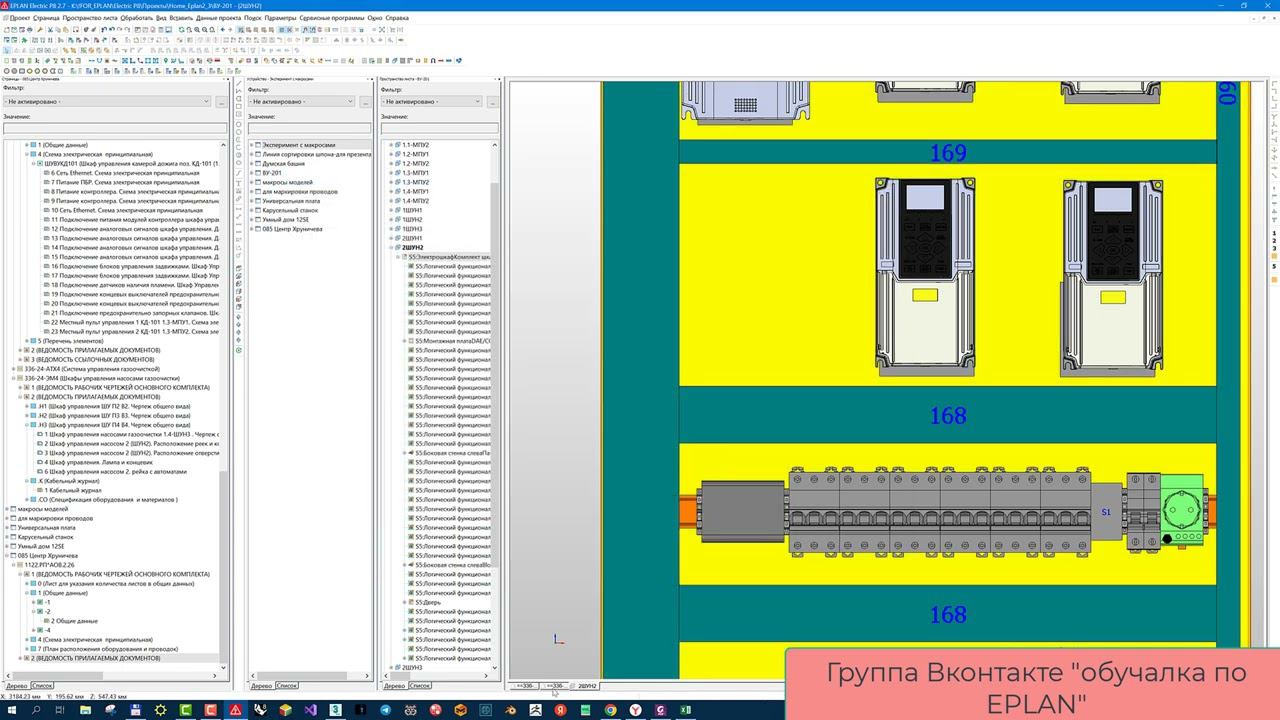Screen dimensions: 1280x720
Task: Expand the 336-24-АТХ4 node in pages tree
Action: click(14, 369)
